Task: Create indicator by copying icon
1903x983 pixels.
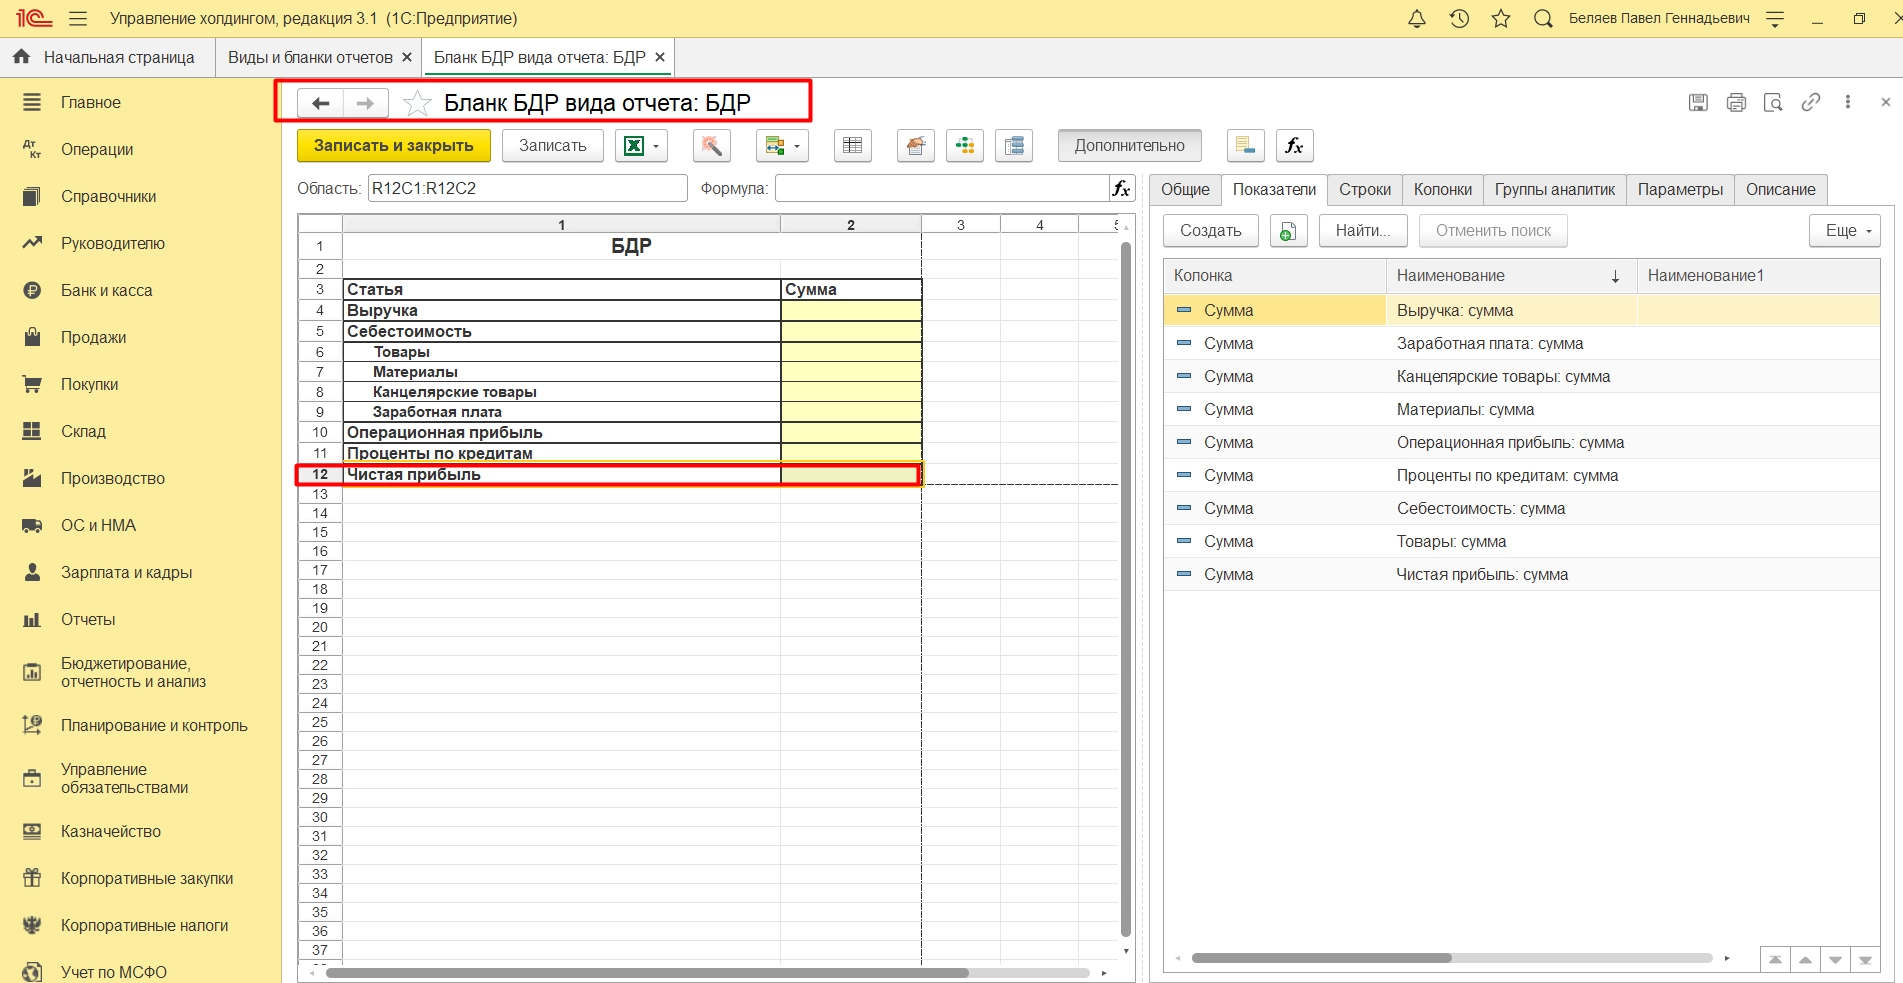Action: pos(1288,231)
